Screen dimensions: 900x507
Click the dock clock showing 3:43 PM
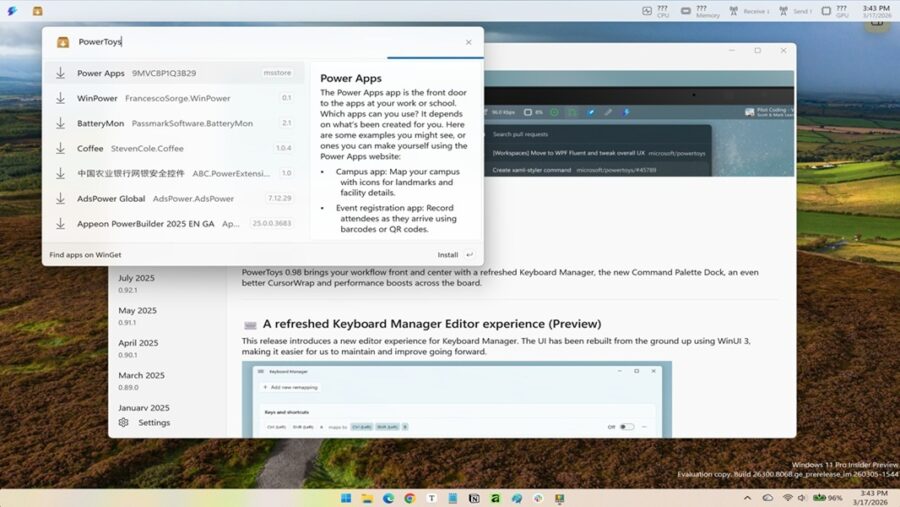tap(876, 11)
